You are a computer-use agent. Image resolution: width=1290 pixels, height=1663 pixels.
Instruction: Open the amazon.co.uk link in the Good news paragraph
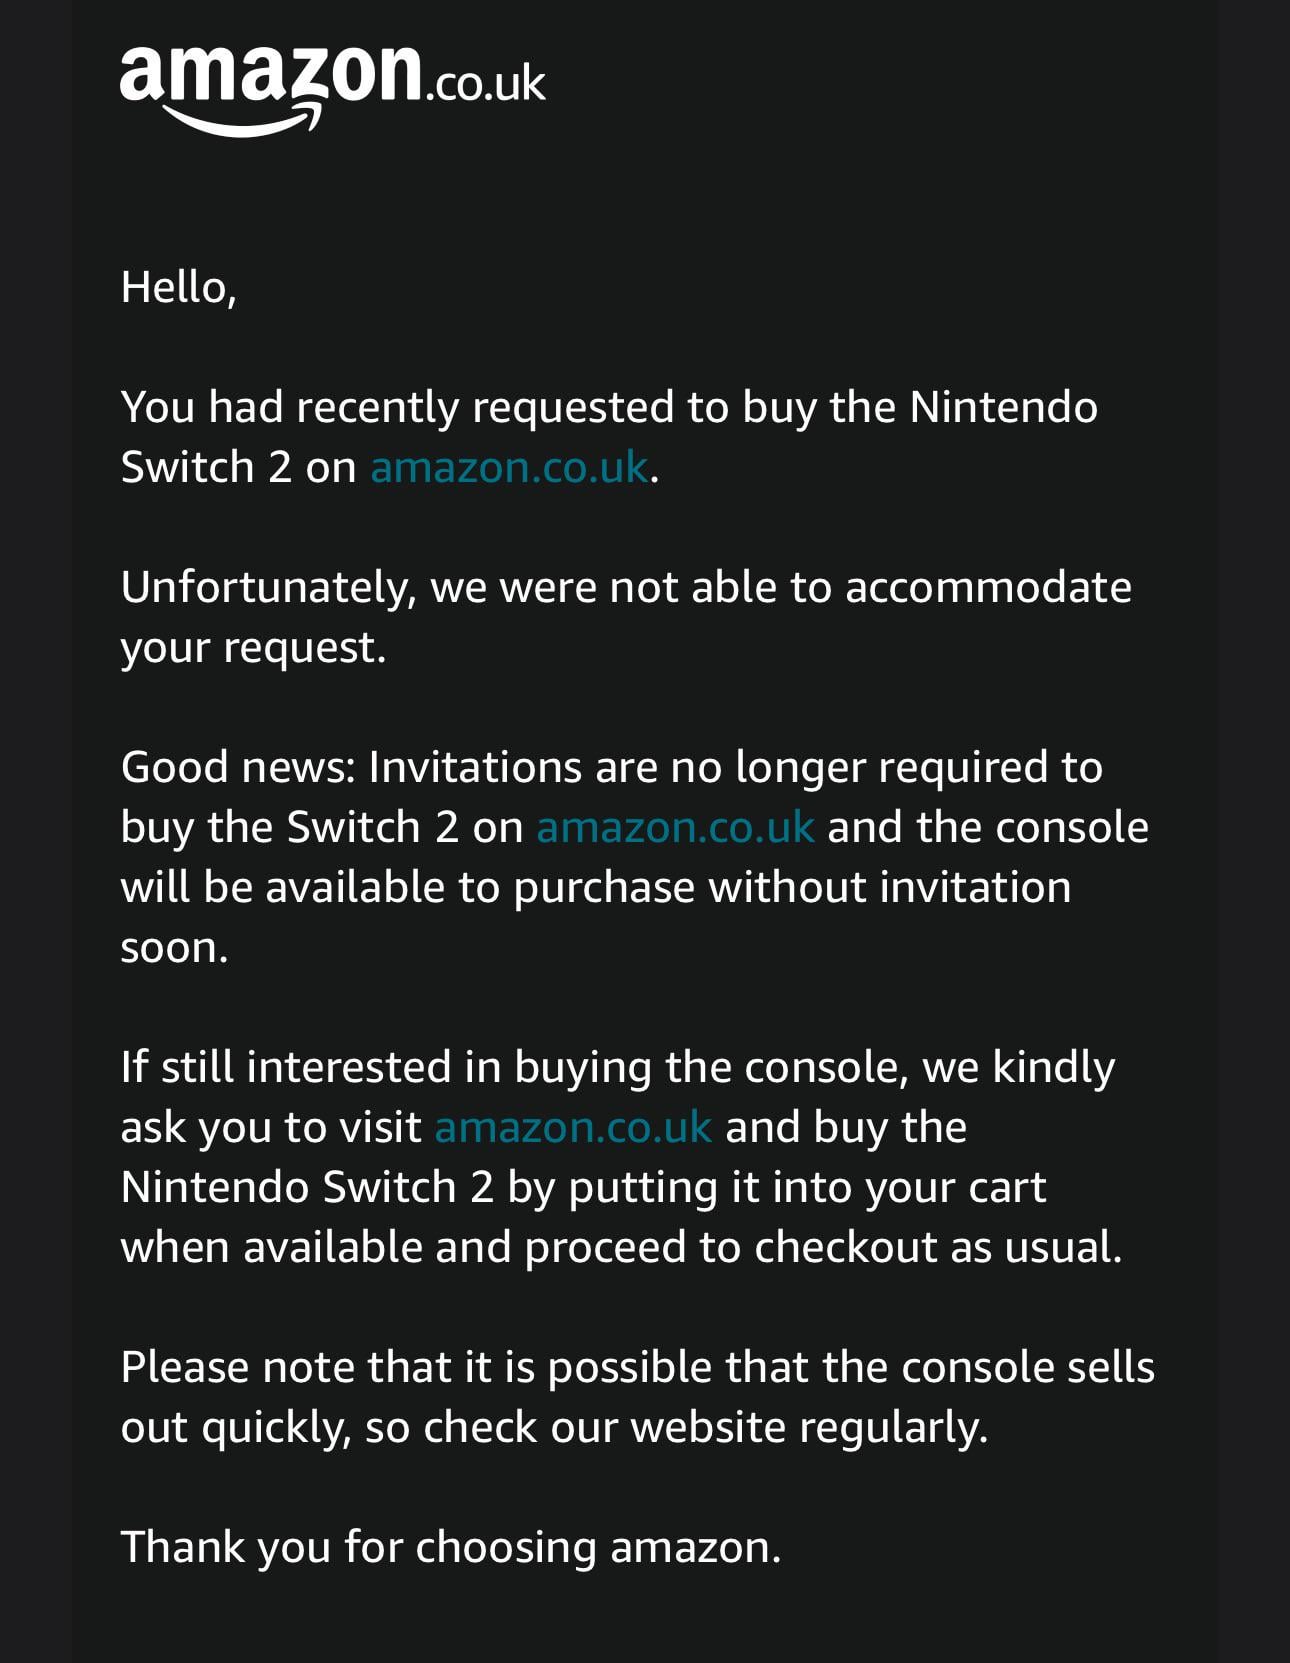[x=675, y=828]
